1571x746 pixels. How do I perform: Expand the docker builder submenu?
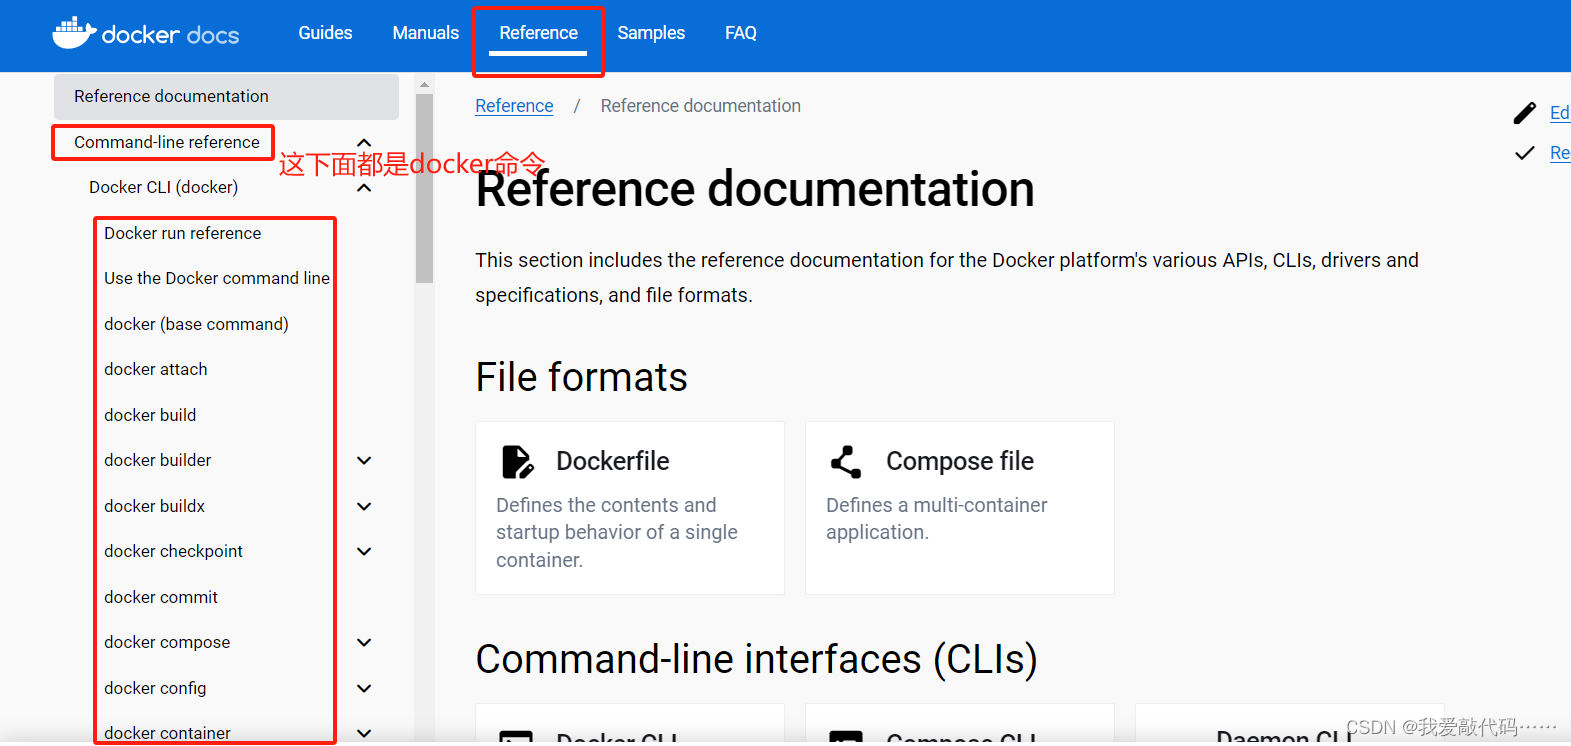pos(365,461)
